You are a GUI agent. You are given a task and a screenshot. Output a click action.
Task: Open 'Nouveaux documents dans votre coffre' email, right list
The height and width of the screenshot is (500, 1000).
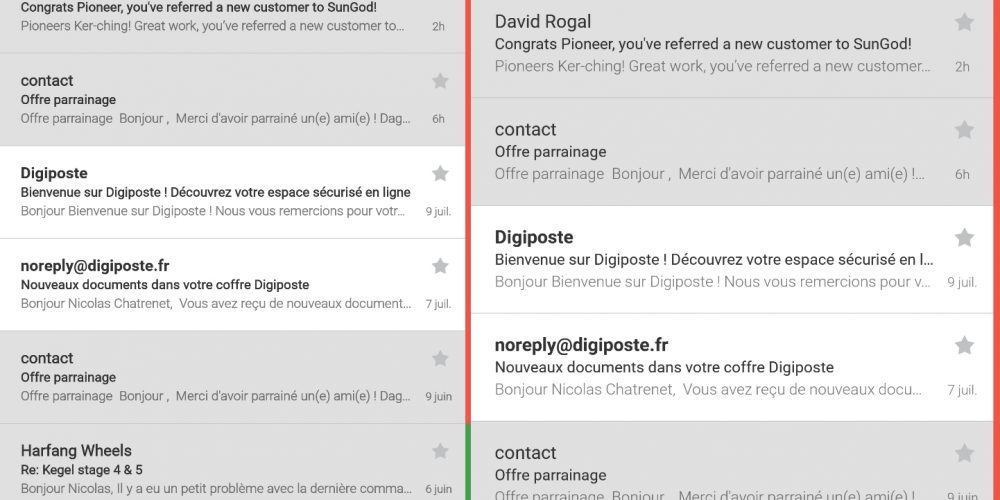coord(732,367)
